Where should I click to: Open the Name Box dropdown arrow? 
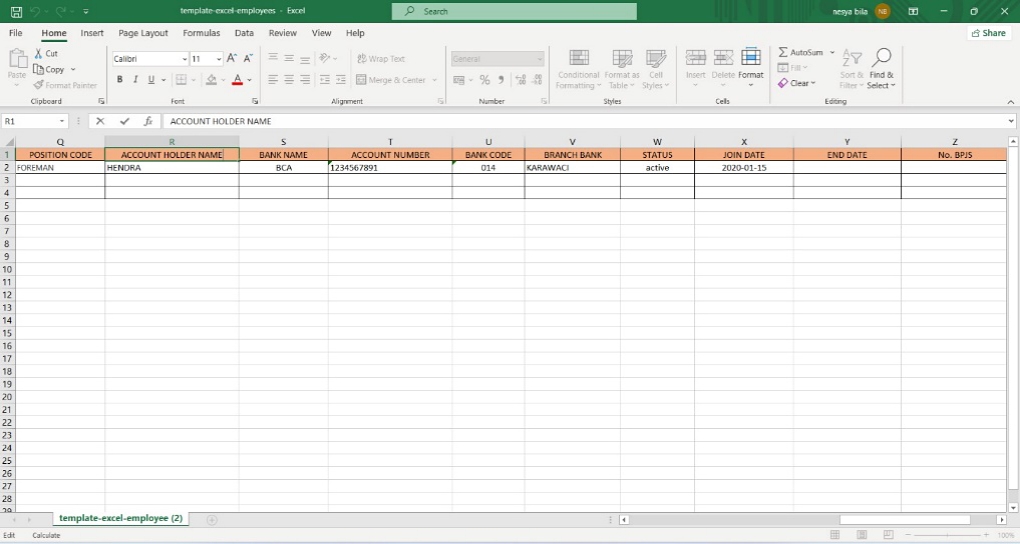point(62,121)
